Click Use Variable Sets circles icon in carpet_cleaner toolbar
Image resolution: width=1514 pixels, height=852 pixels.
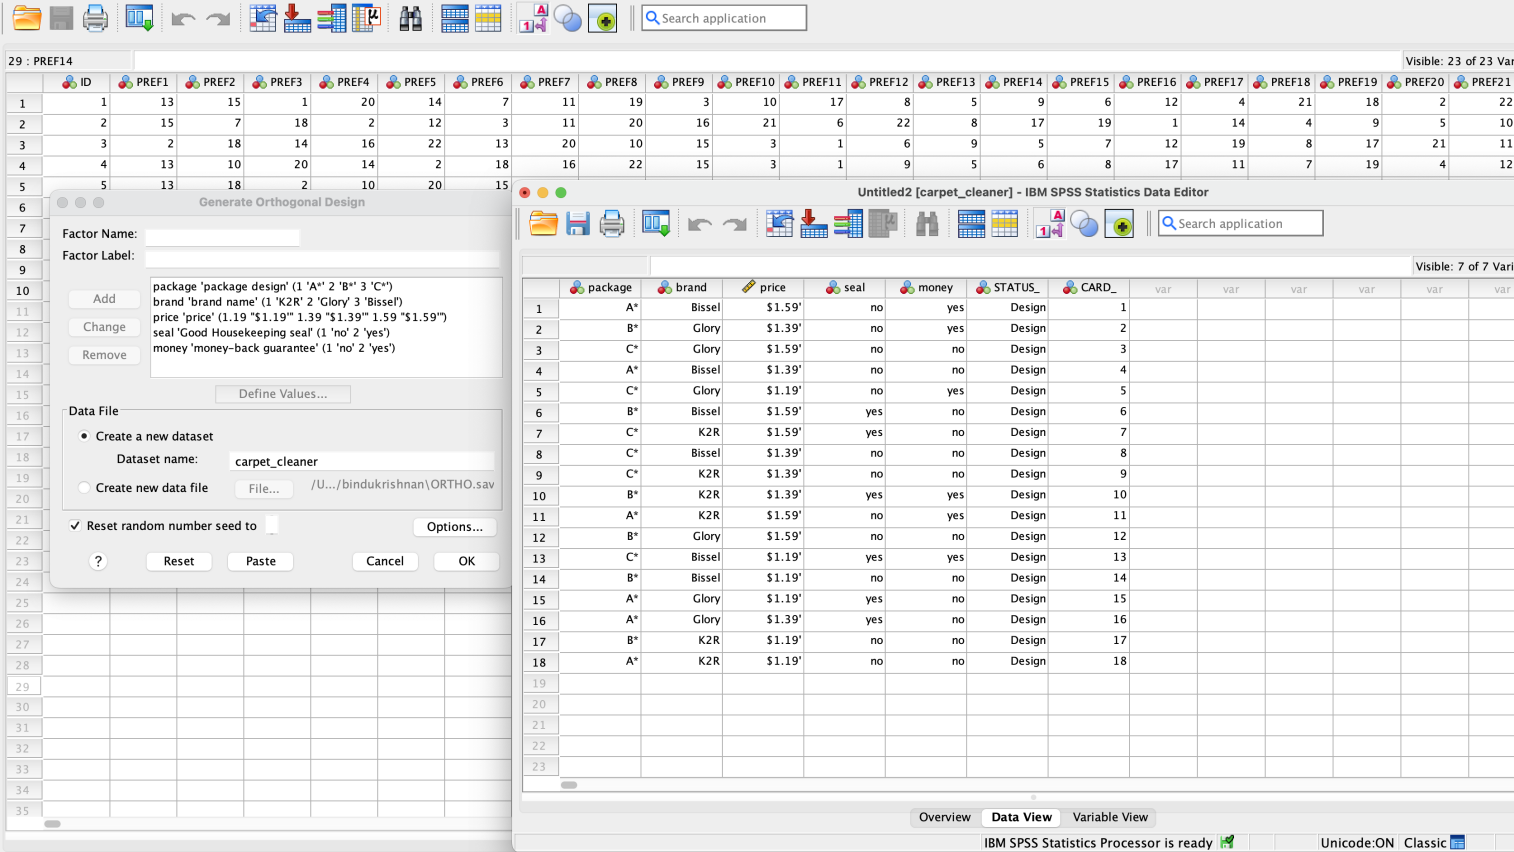coord(1085,224)
